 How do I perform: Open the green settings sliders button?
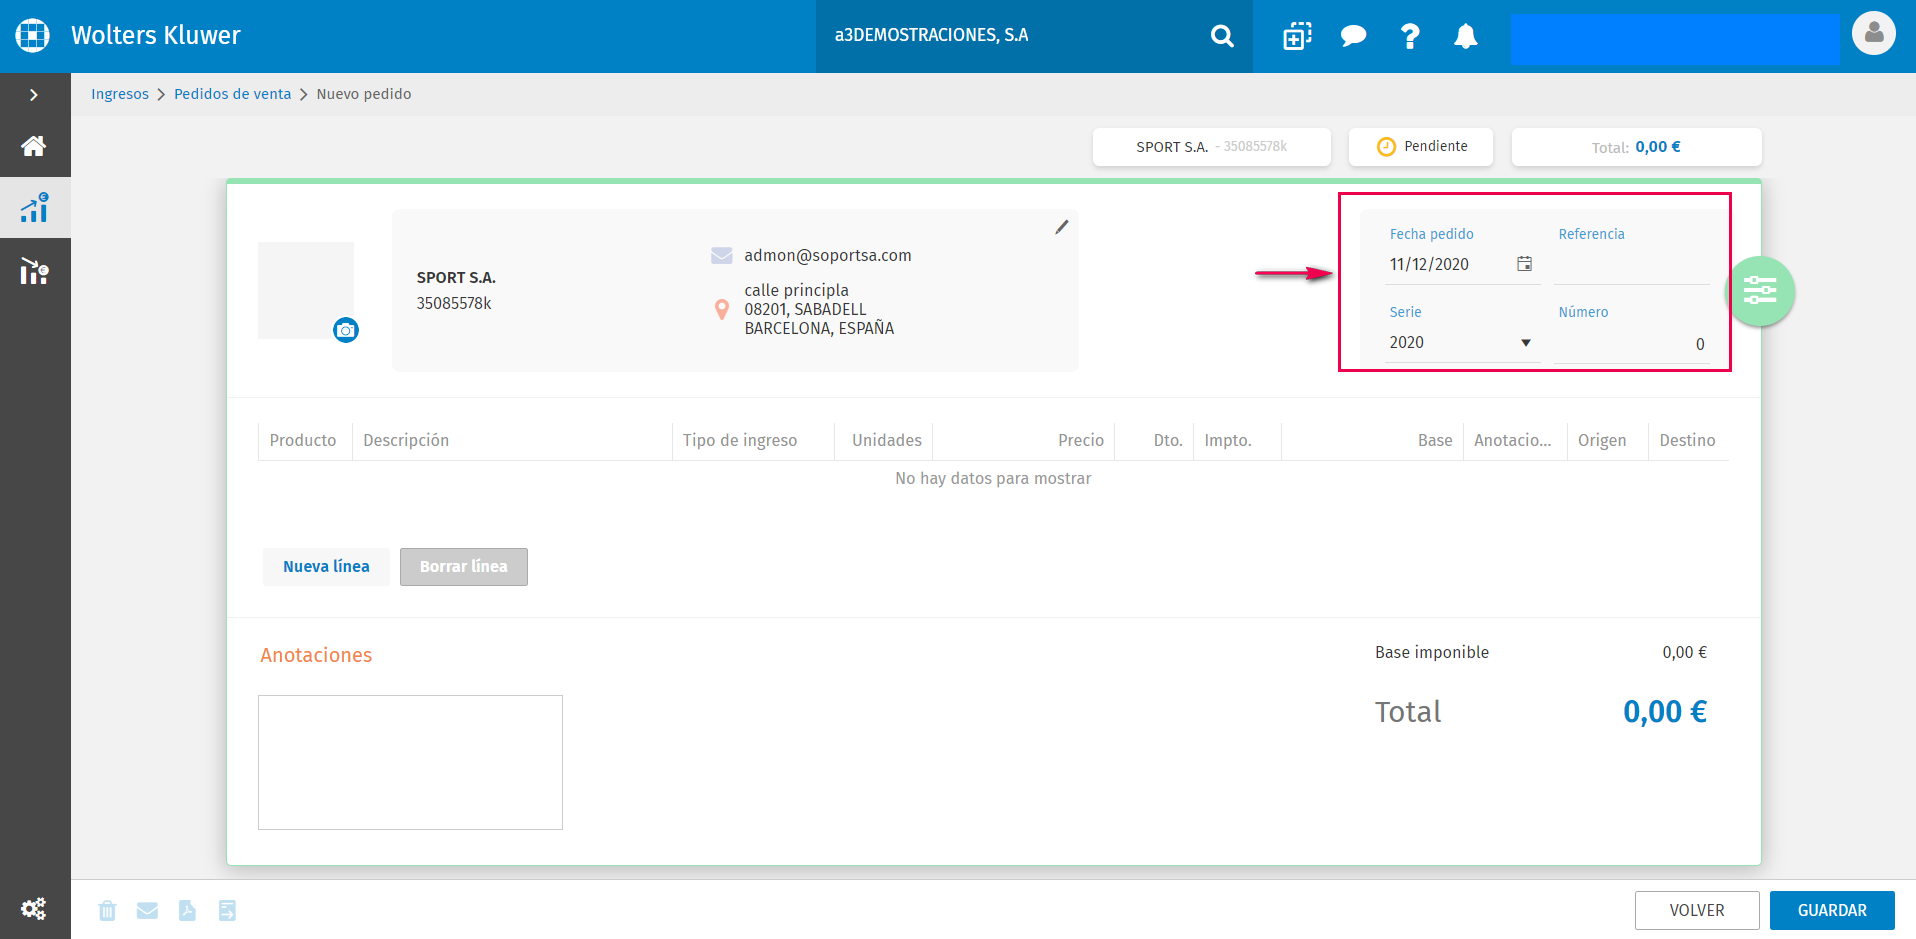1760,291
